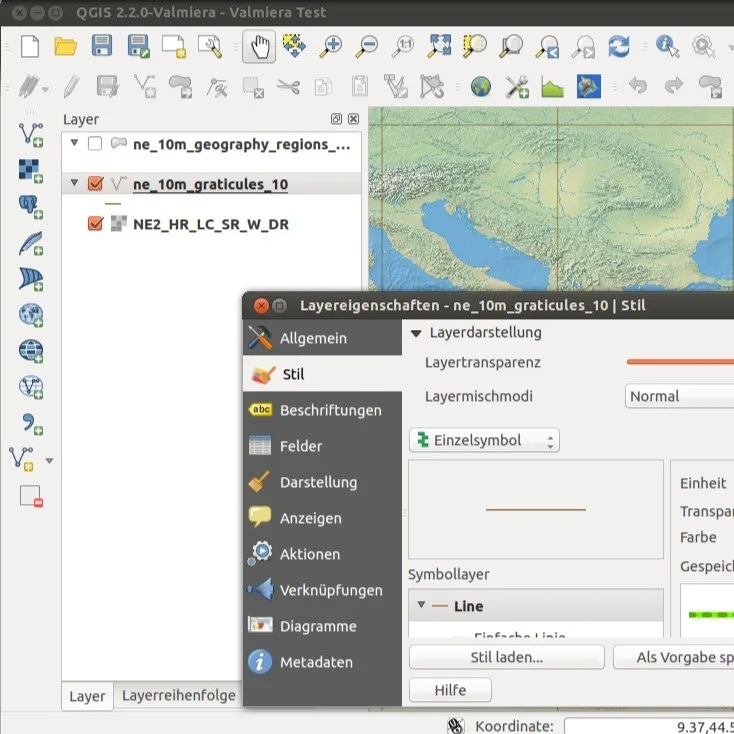Open the Einzelsymbol renderer dropdown
The height and width of the screenshot is (734, 734).
click(x=484, y=440)
